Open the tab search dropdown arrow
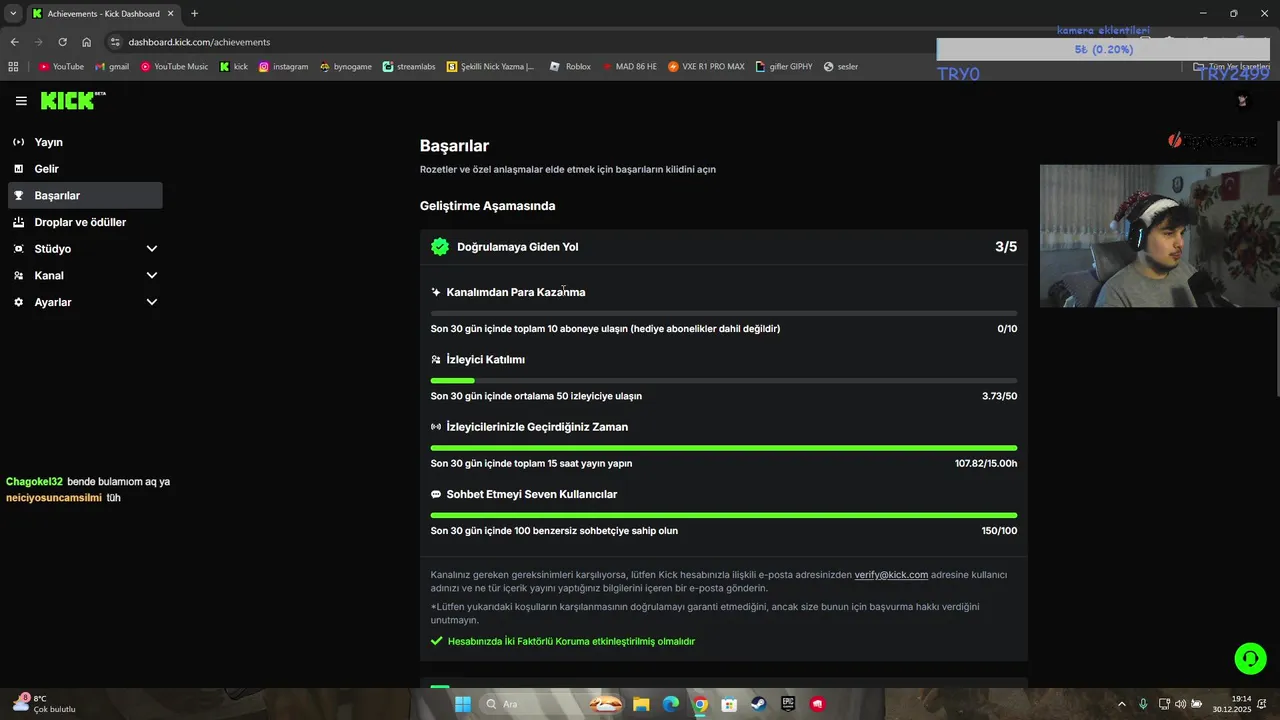This screenshot has width=1280, height=720. point(13,13)
